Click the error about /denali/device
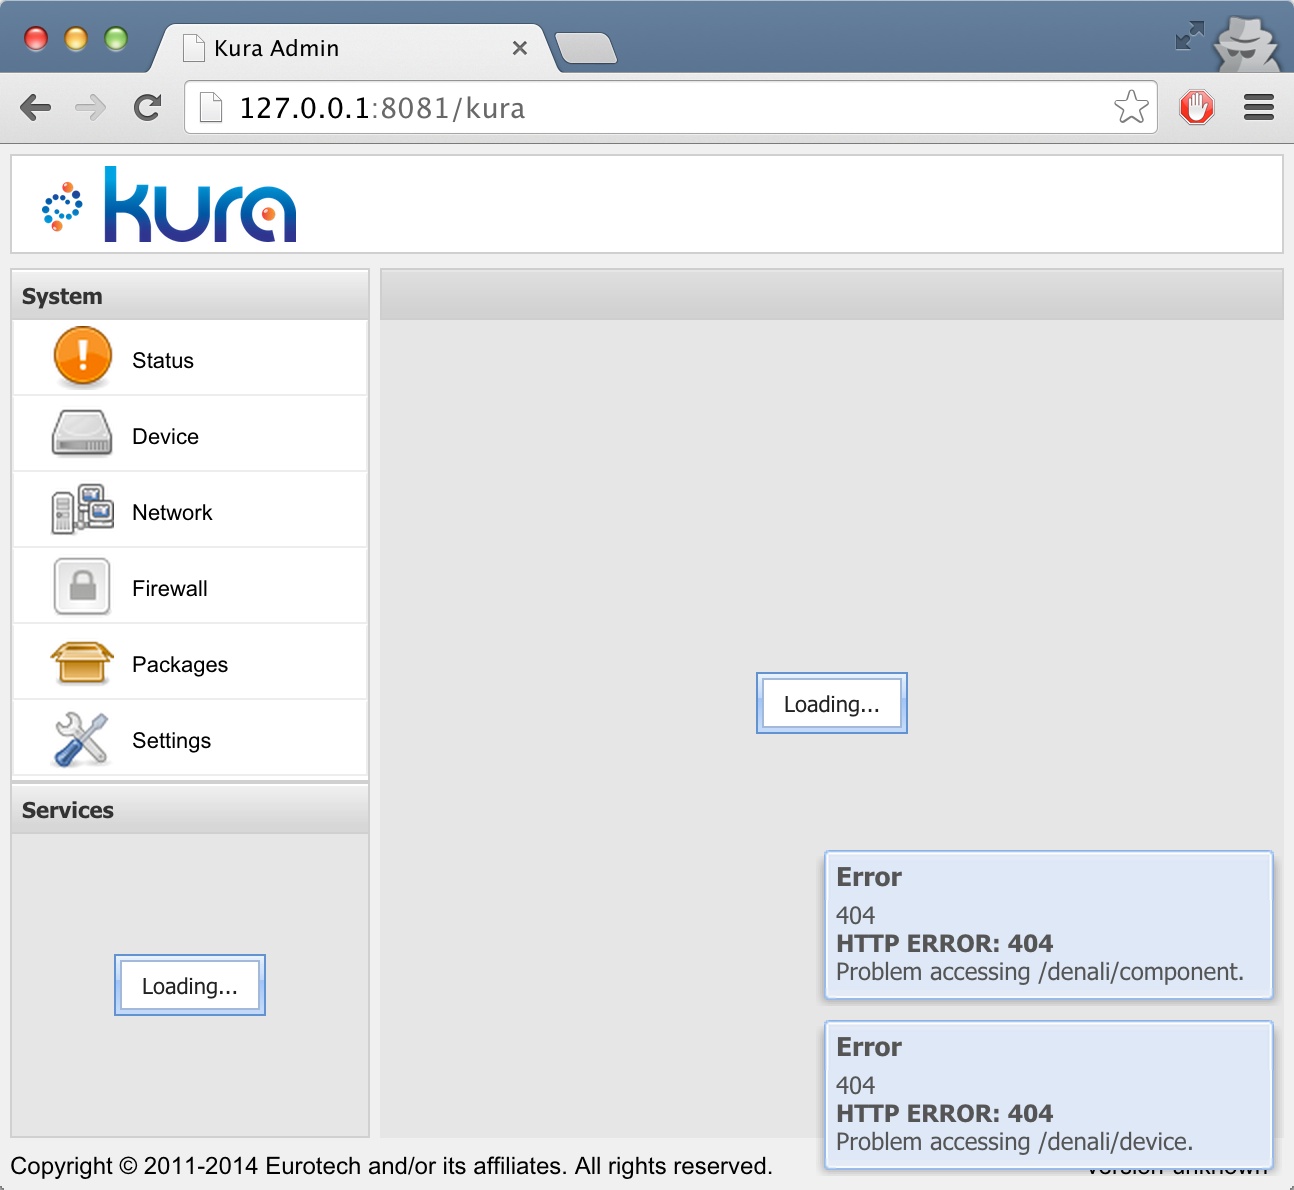 1048,1095
